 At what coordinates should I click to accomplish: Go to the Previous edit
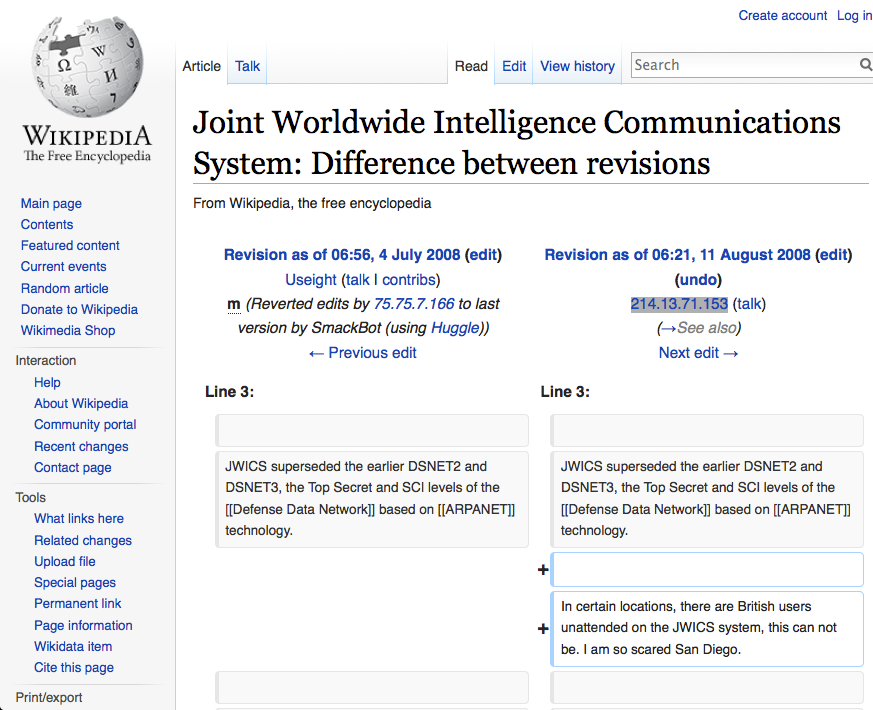pos(362,353)
